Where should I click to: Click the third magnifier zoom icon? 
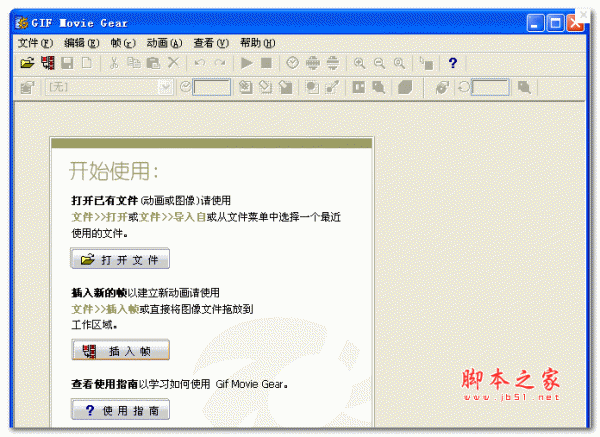399,63
